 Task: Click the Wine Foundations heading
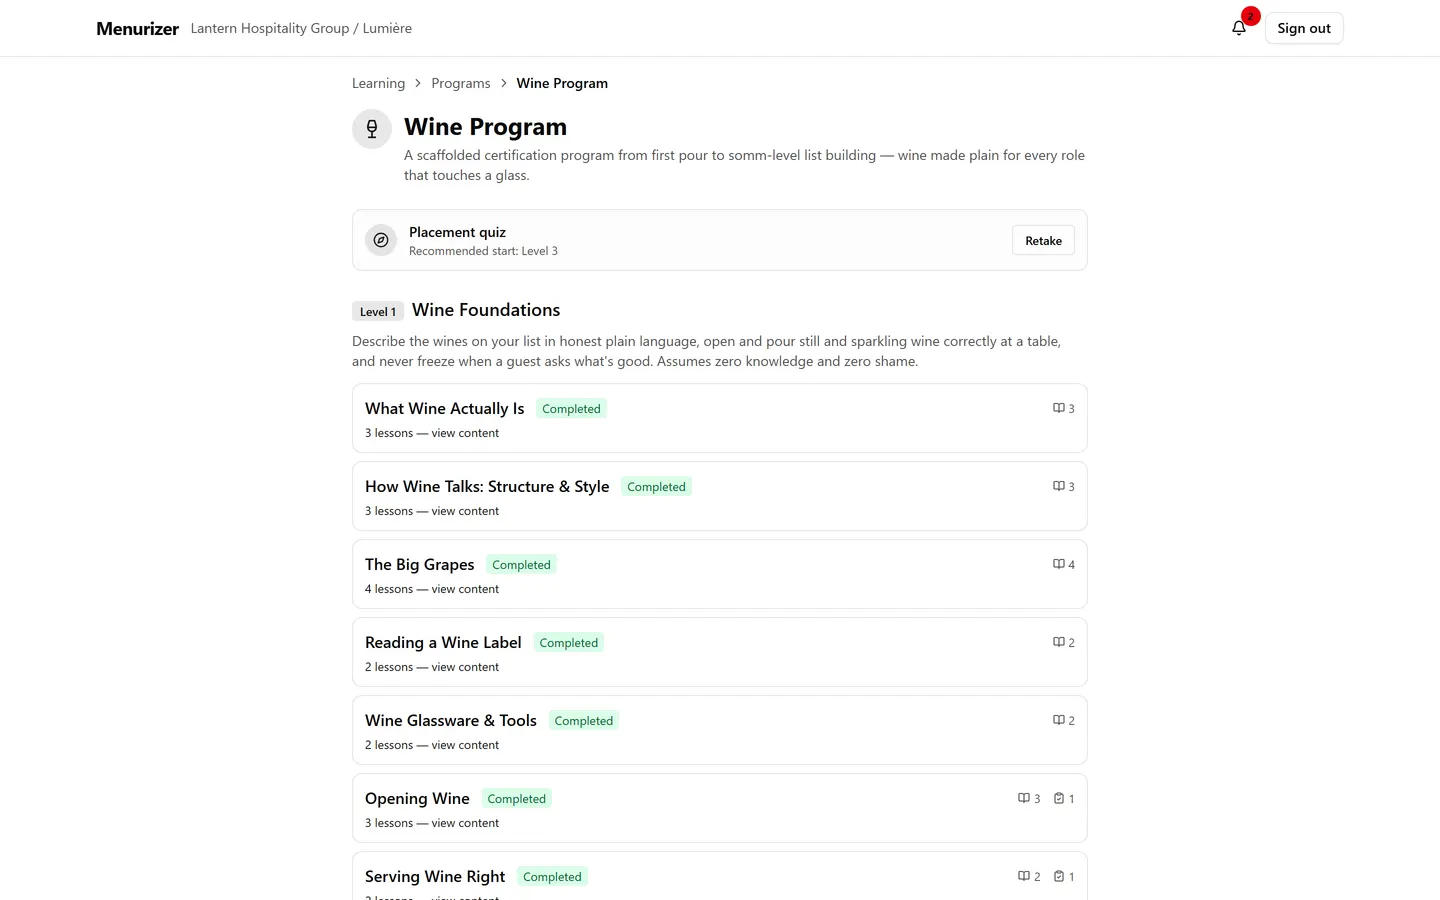coord(486,310)
